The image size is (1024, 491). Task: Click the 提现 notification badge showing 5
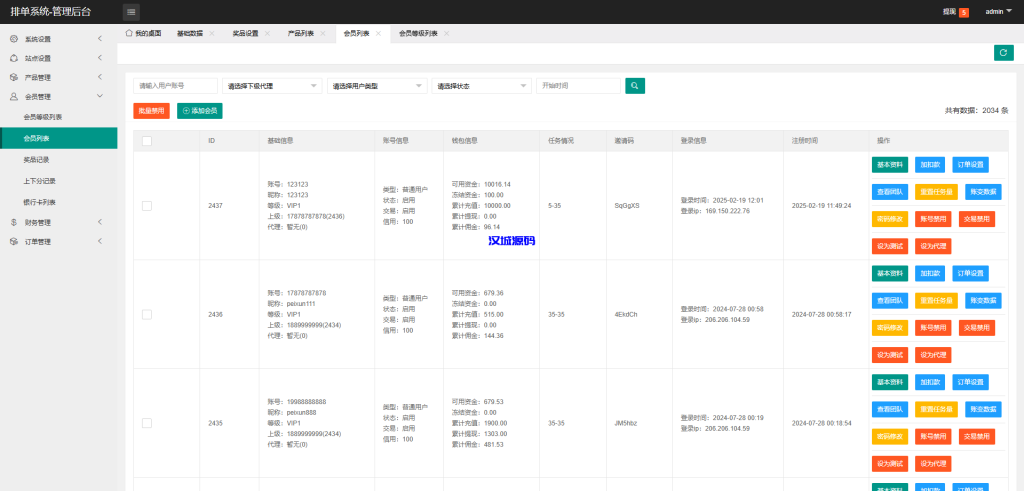964,12
